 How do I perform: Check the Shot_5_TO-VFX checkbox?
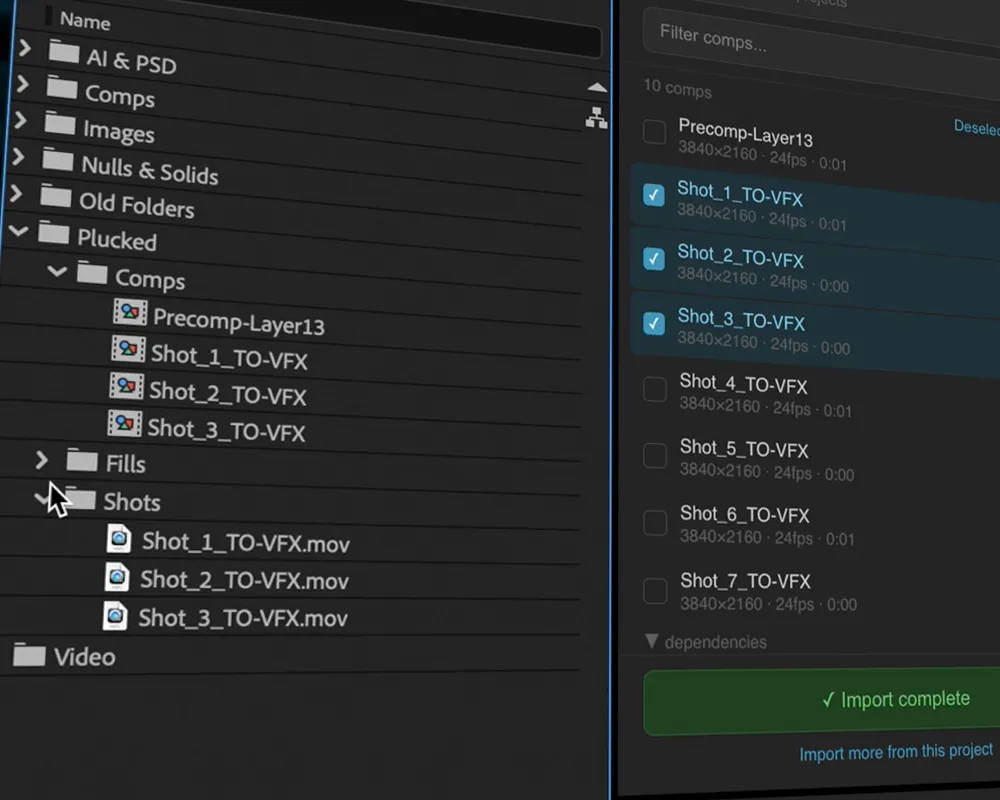pos(655,456)
